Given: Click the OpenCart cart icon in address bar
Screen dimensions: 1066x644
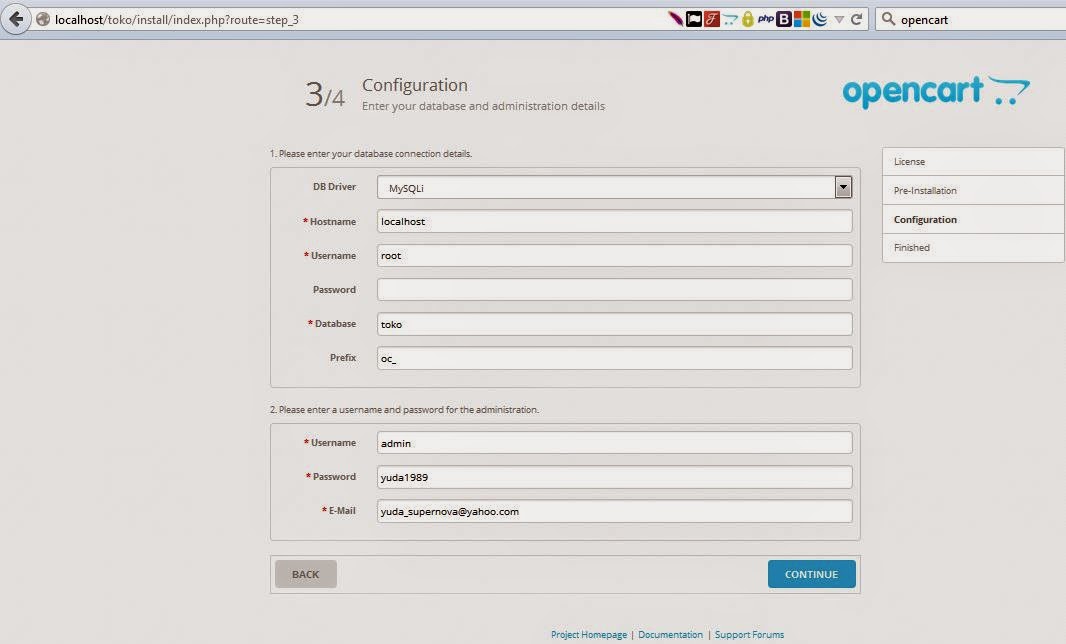Looking at the screenshot, I should coord(730,20).
